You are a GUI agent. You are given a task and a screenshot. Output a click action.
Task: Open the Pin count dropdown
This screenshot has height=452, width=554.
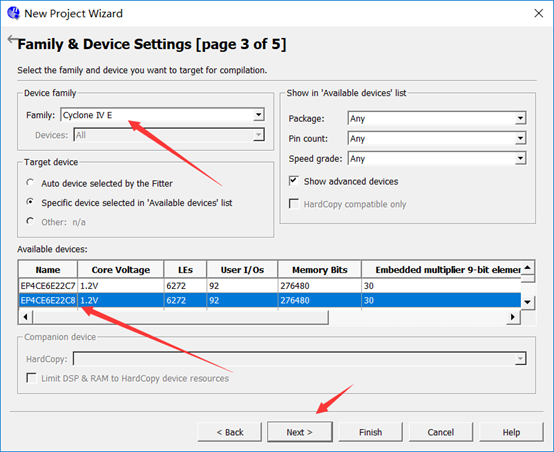[x=437, y=139]
